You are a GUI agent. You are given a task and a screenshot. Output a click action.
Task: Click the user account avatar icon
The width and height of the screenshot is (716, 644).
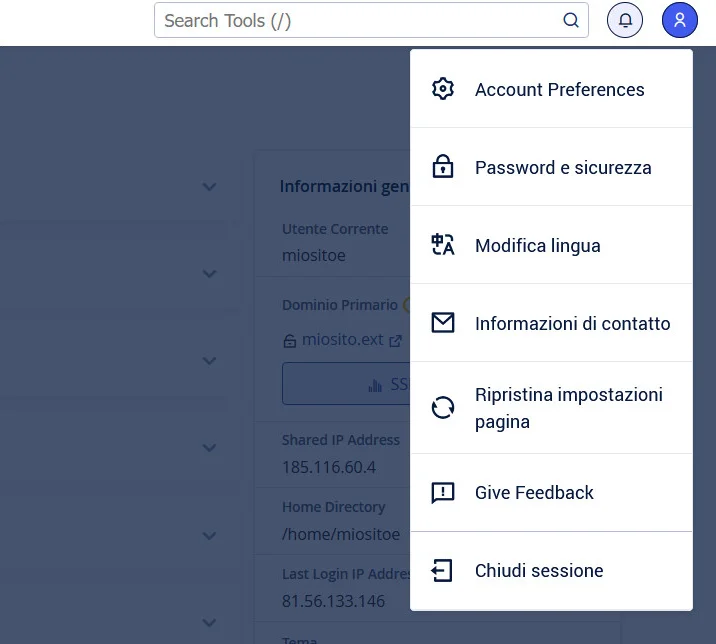click(679, 20)
